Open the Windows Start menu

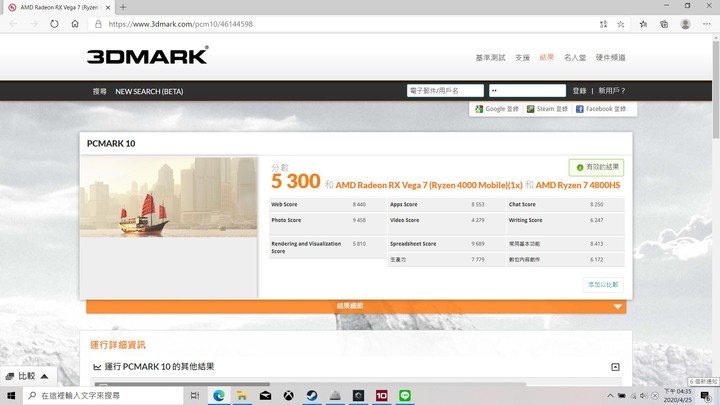coord(11,395)
